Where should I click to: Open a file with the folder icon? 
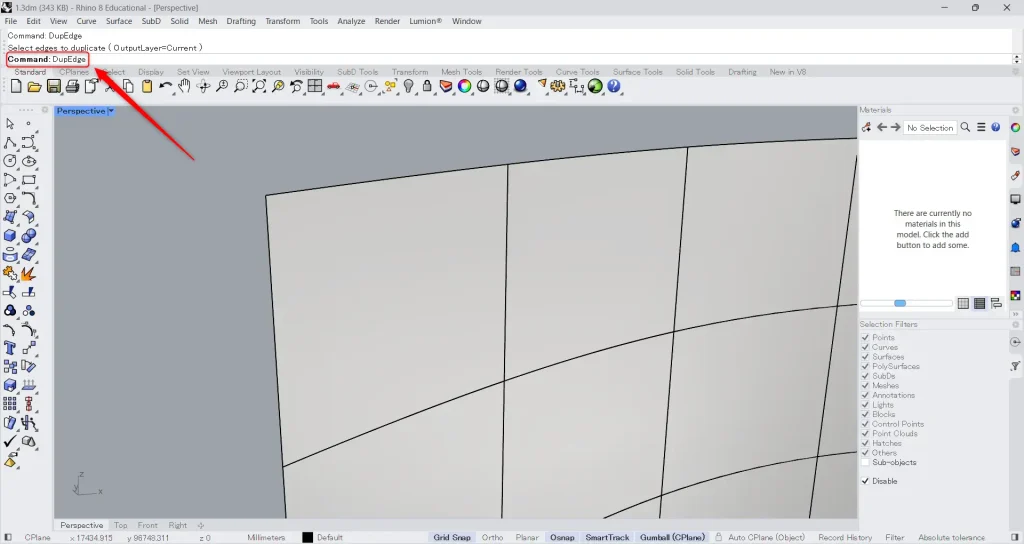35,86
